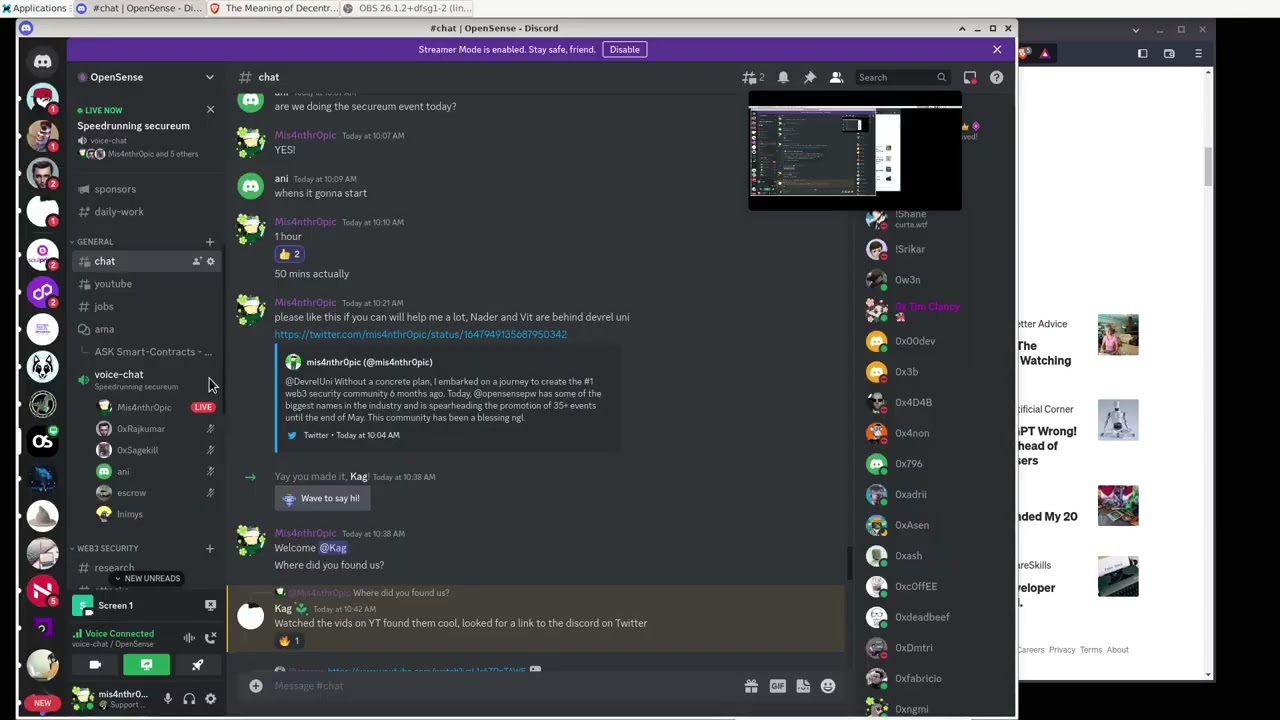Stop streaming Screen 1
1280x720 pixels.
(x=210, y=605)
